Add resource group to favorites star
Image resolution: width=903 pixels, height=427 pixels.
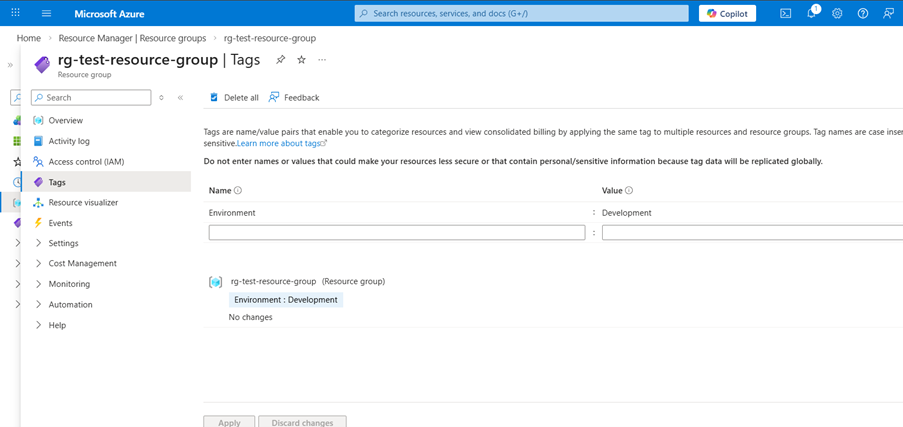point(301,60)
